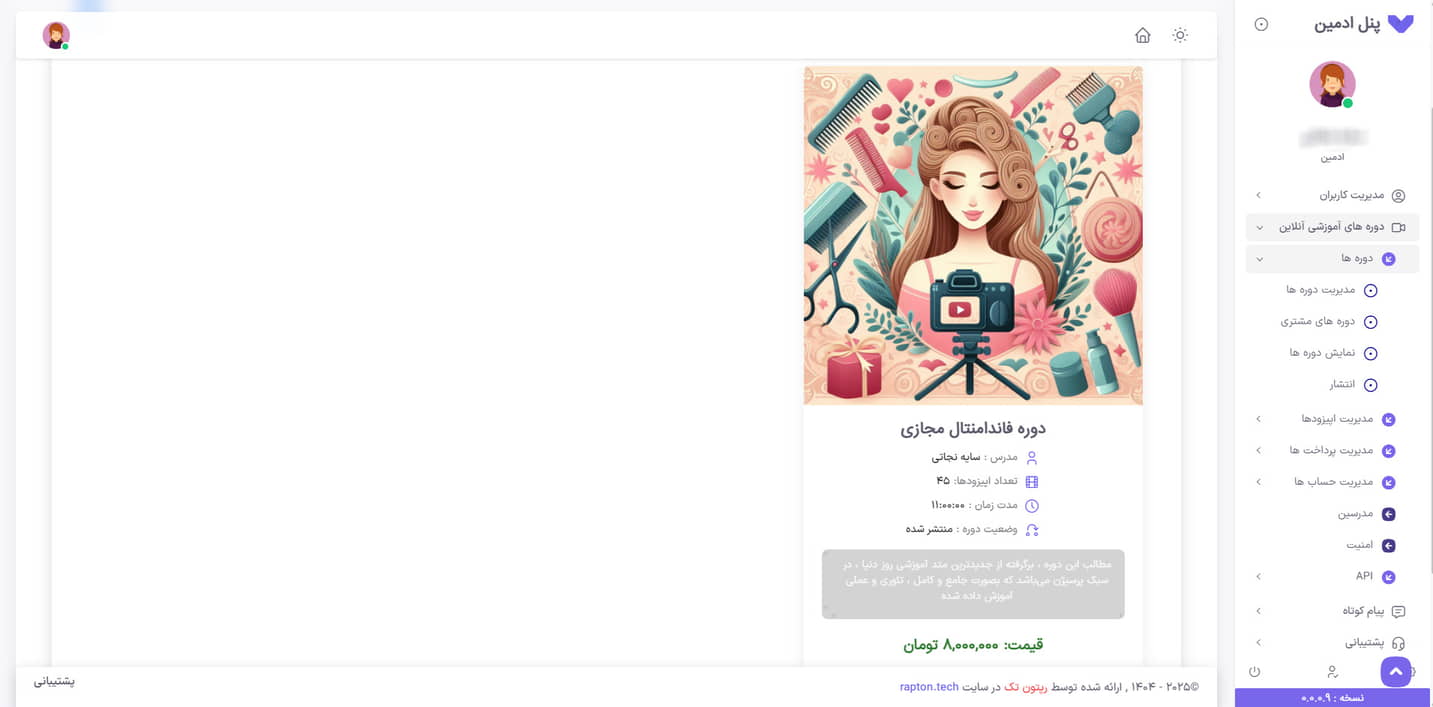This screenshot has width=1433, height=707.
Task: Click the heart logo beside پنل ادمین
Action: pyautogui.click(x=1401, y=24)
